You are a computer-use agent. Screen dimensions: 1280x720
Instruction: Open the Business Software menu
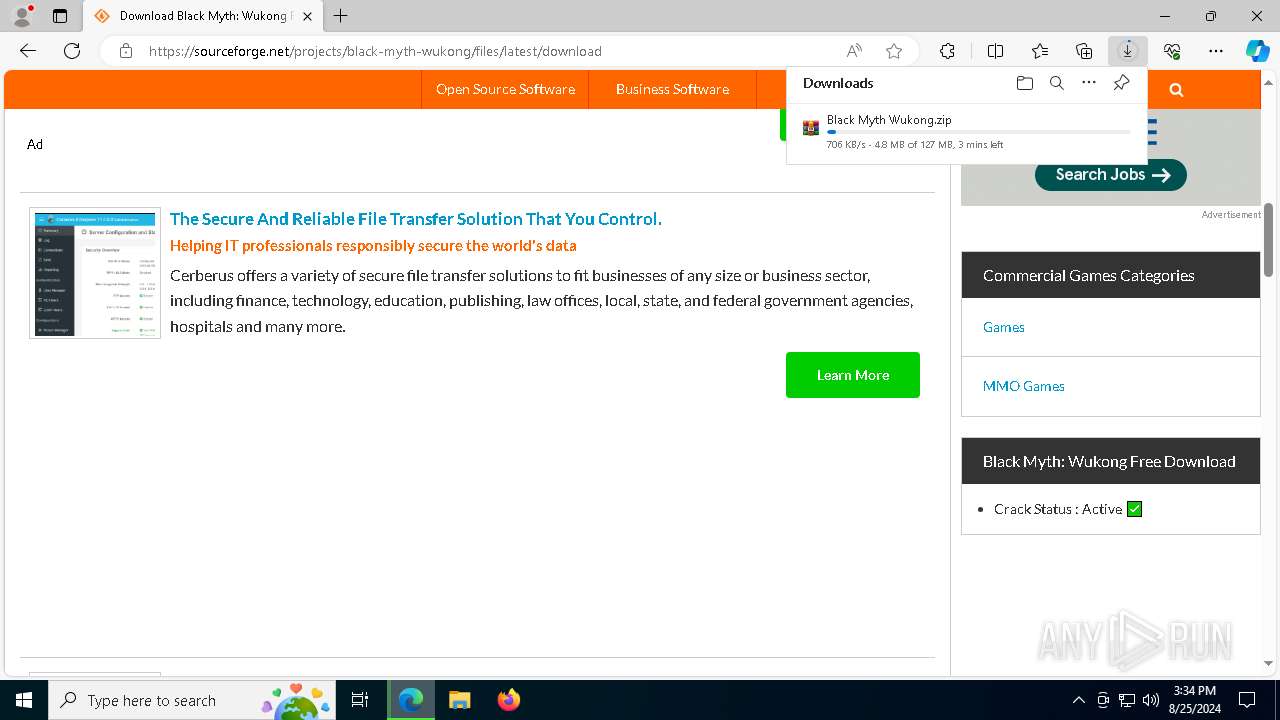point(672,89)
